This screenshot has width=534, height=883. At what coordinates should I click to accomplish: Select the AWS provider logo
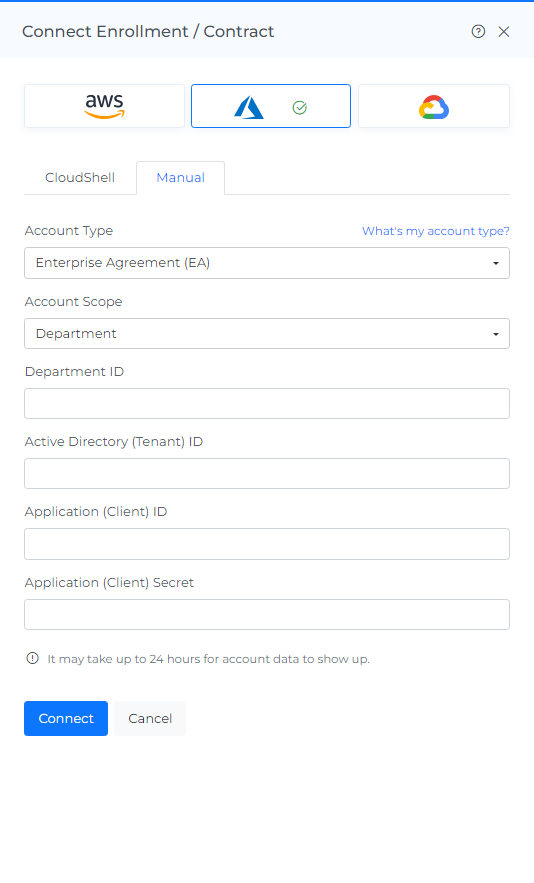click(x=104, y=106)
